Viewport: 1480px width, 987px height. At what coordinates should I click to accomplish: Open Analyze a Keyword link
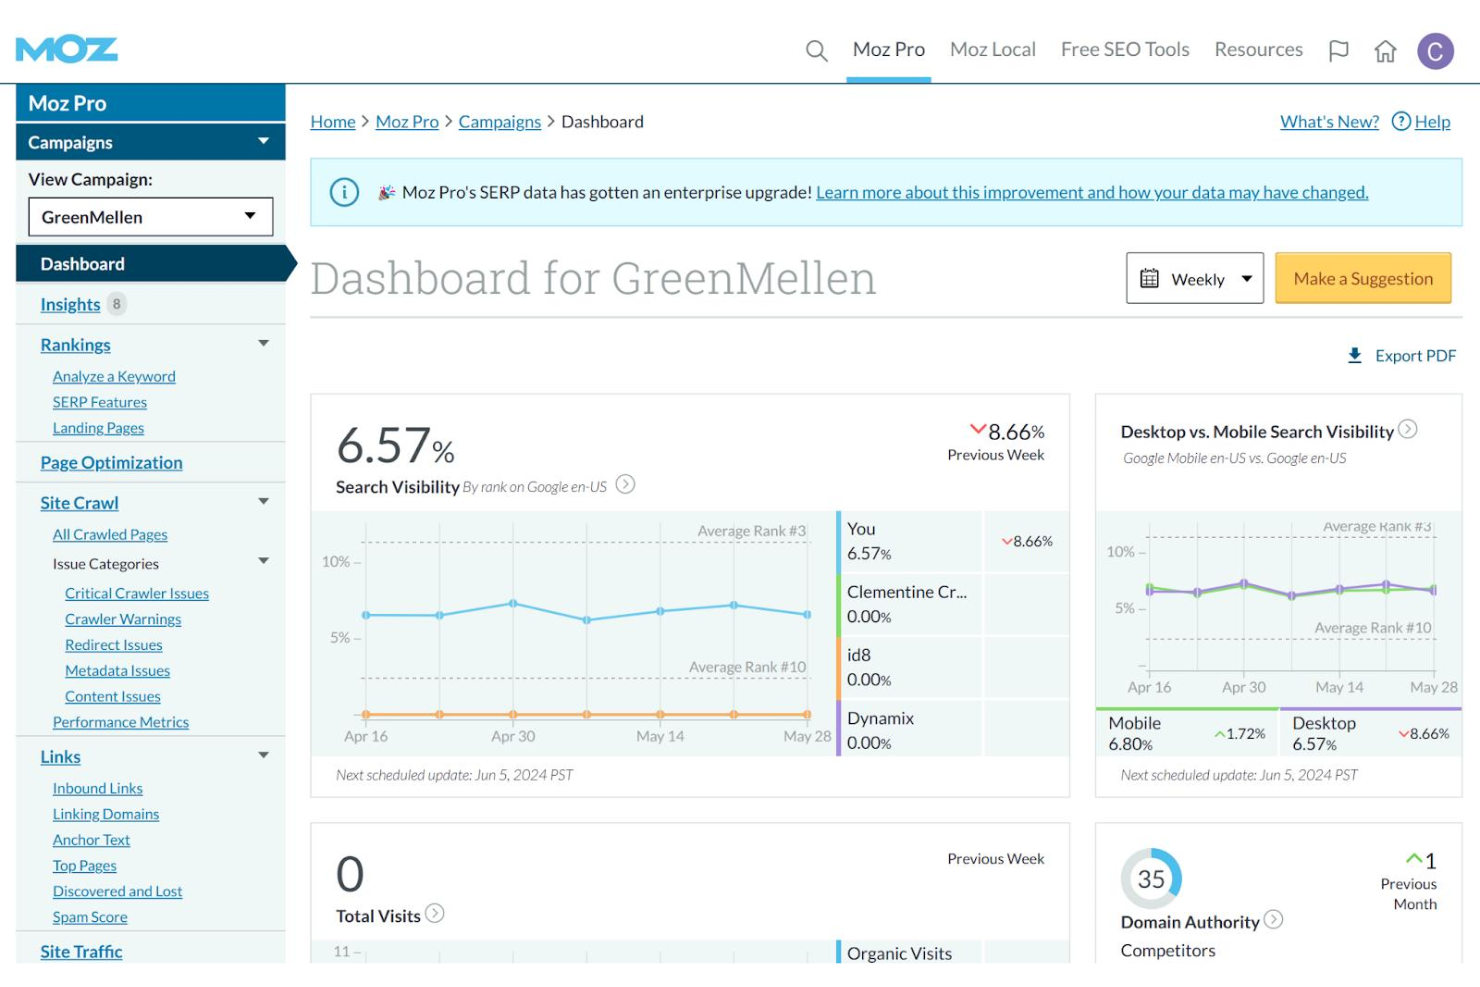click(114, 376)
